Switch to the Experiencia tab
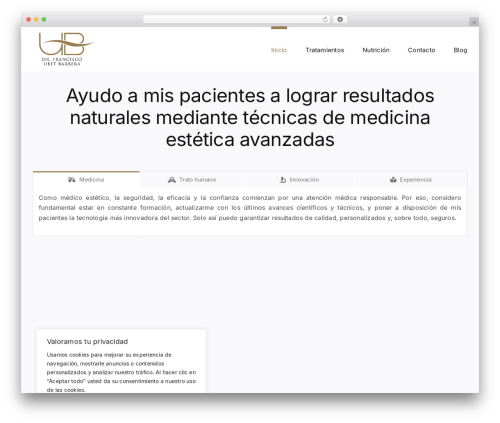The height and width of the screenshot is (423, 500). click(411, 180)
